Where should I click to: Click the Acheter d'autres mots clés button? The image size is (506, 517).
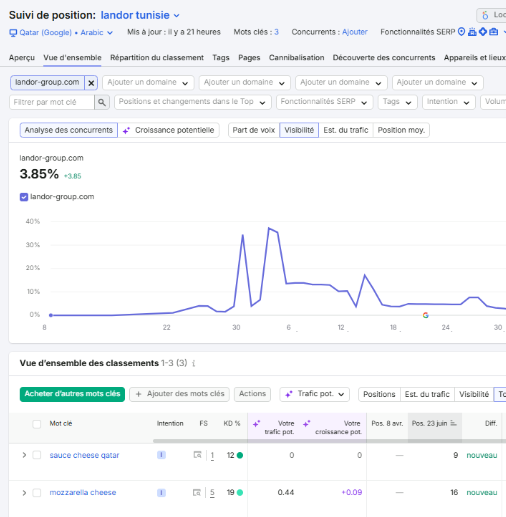[72, 394]
